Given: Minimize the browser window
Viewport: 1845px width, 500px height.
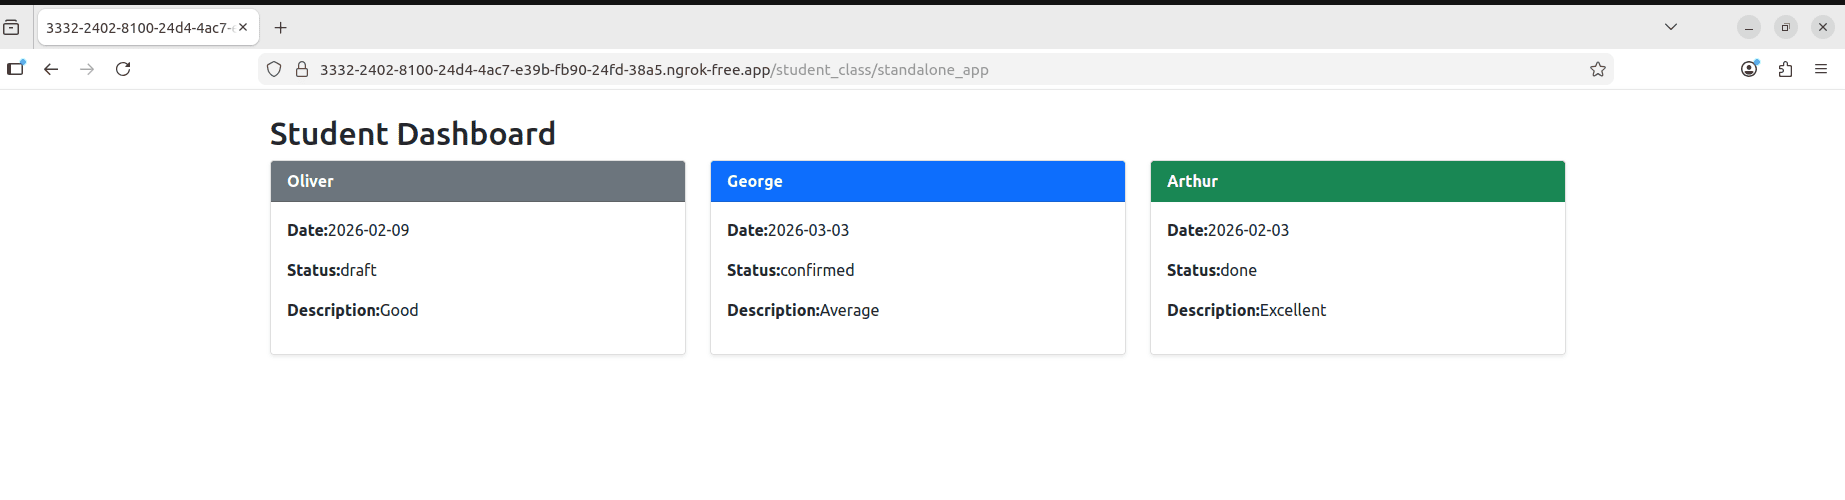Looking at the screenshot, I should 1749,28.
